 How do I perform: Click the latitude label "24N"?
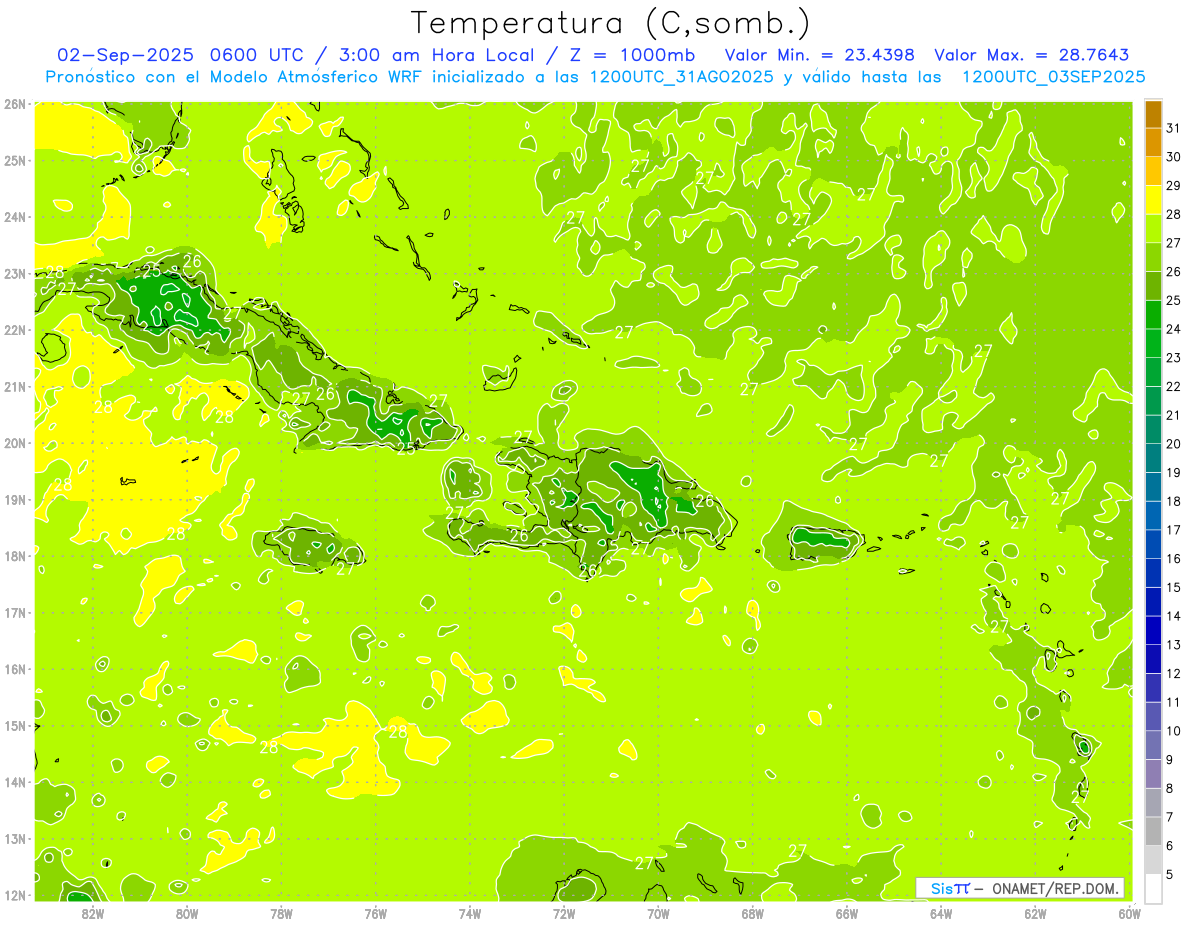coord(14,217)
